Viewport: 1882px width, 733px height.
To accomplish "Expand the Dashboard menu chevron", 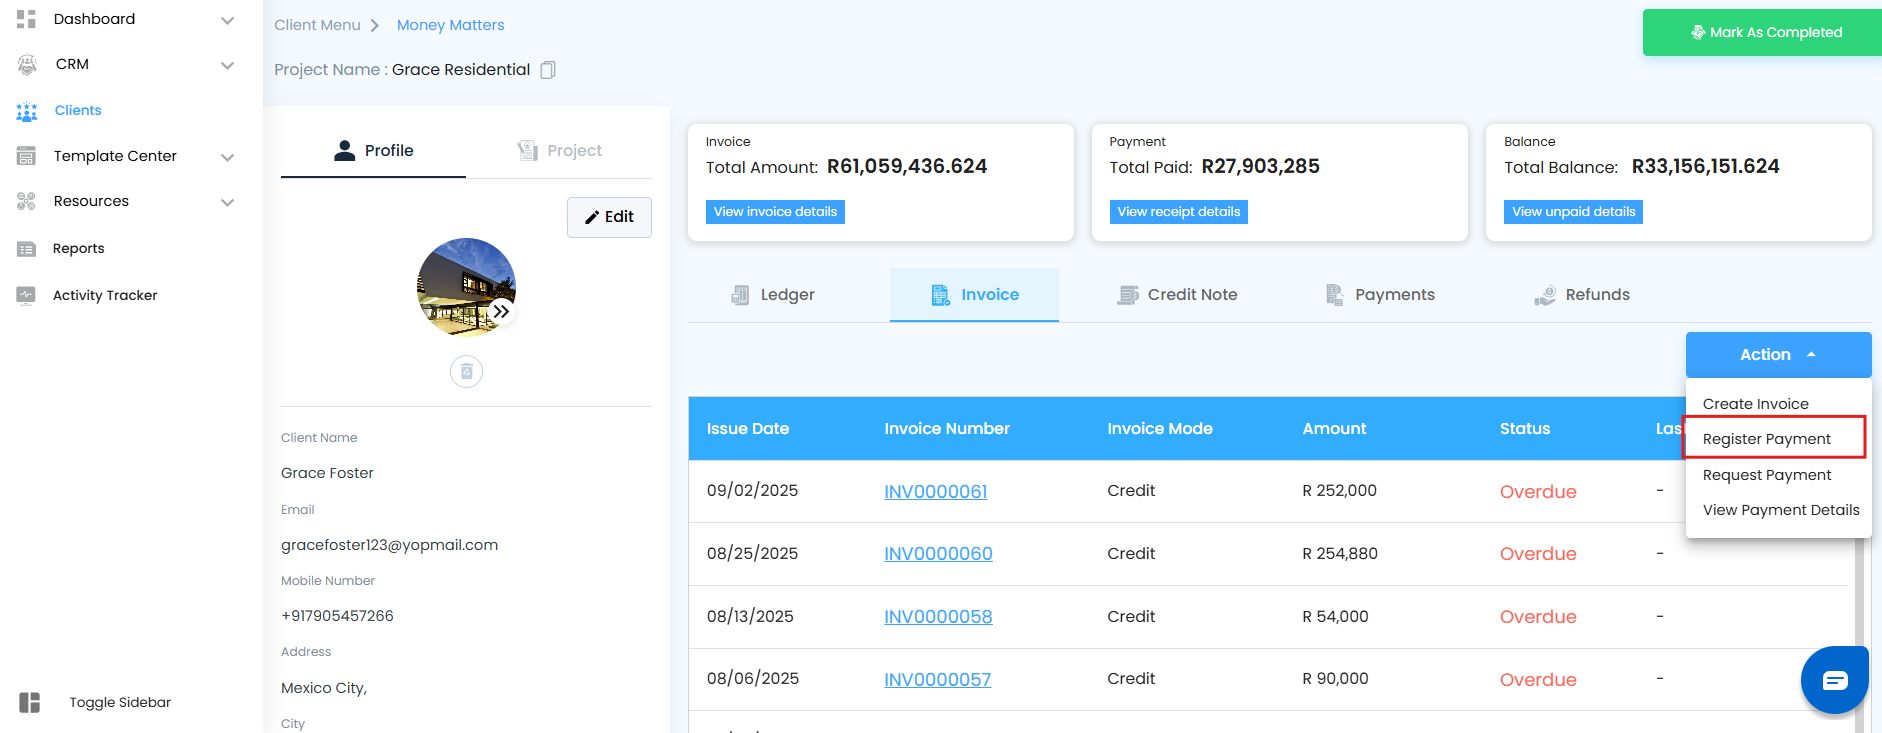I will (x=227, y=20).
